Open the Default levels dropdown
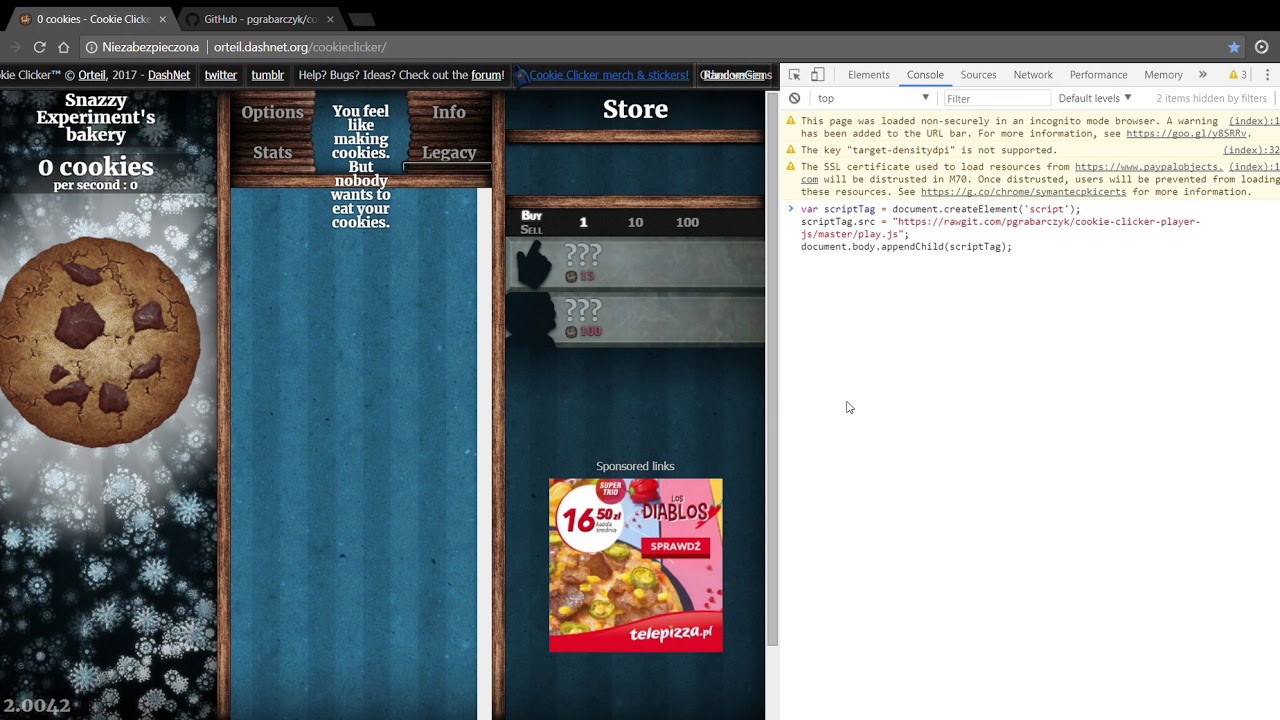 coord(1095,98)
